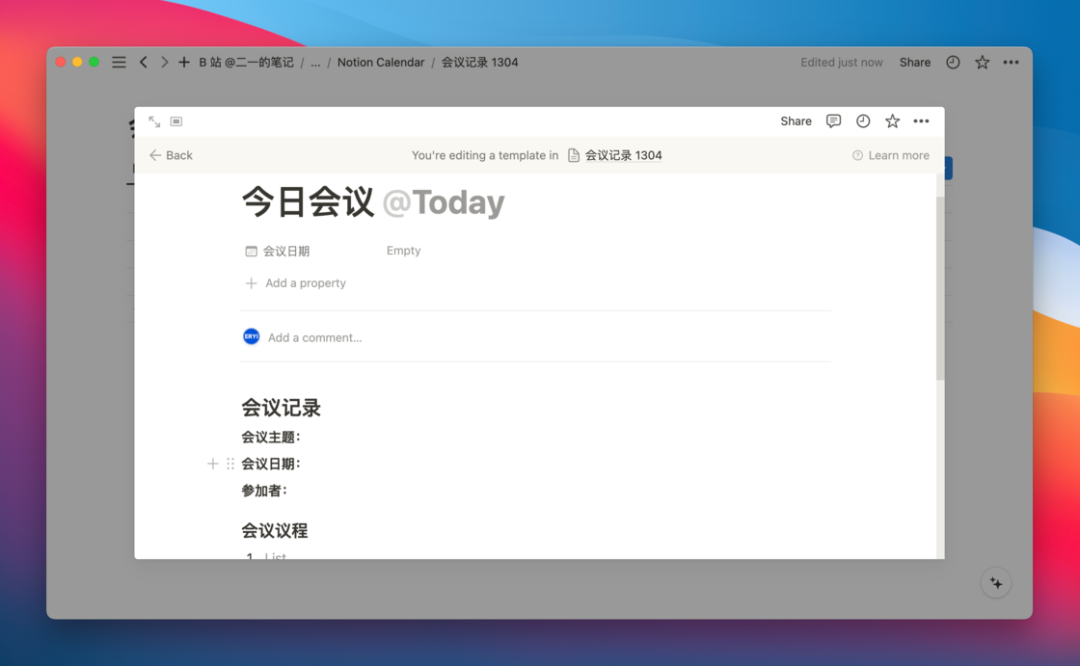Open the template panel's three-dot menu

point(921,121)
